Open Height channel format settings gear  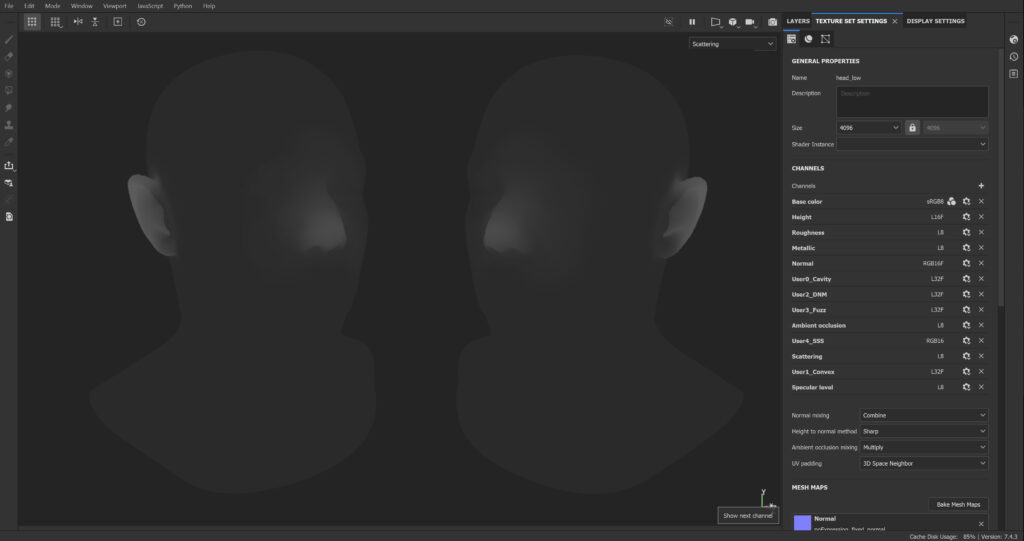[967, 217]
